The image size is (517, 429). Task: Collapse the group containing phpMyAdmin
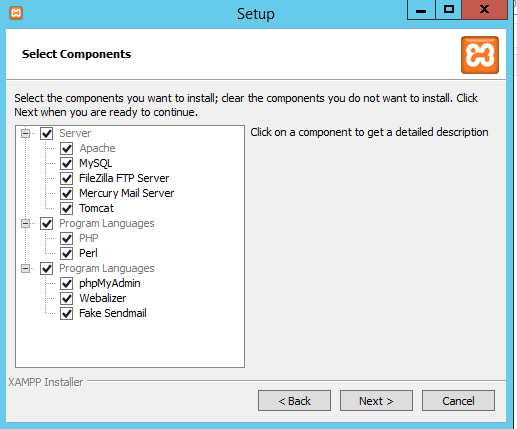(x=25, y=268)
